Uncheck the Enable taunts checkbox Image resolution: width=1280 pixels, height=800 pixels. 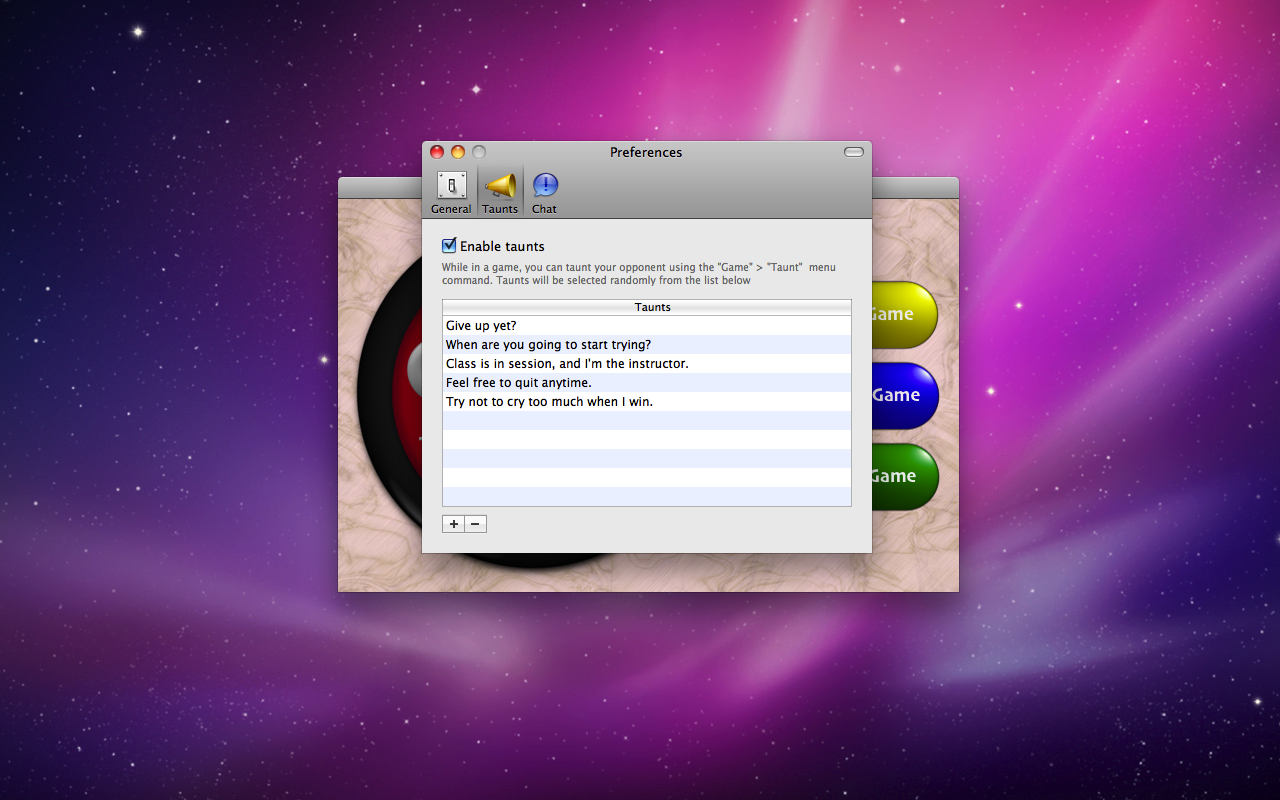tap(450, 246)
